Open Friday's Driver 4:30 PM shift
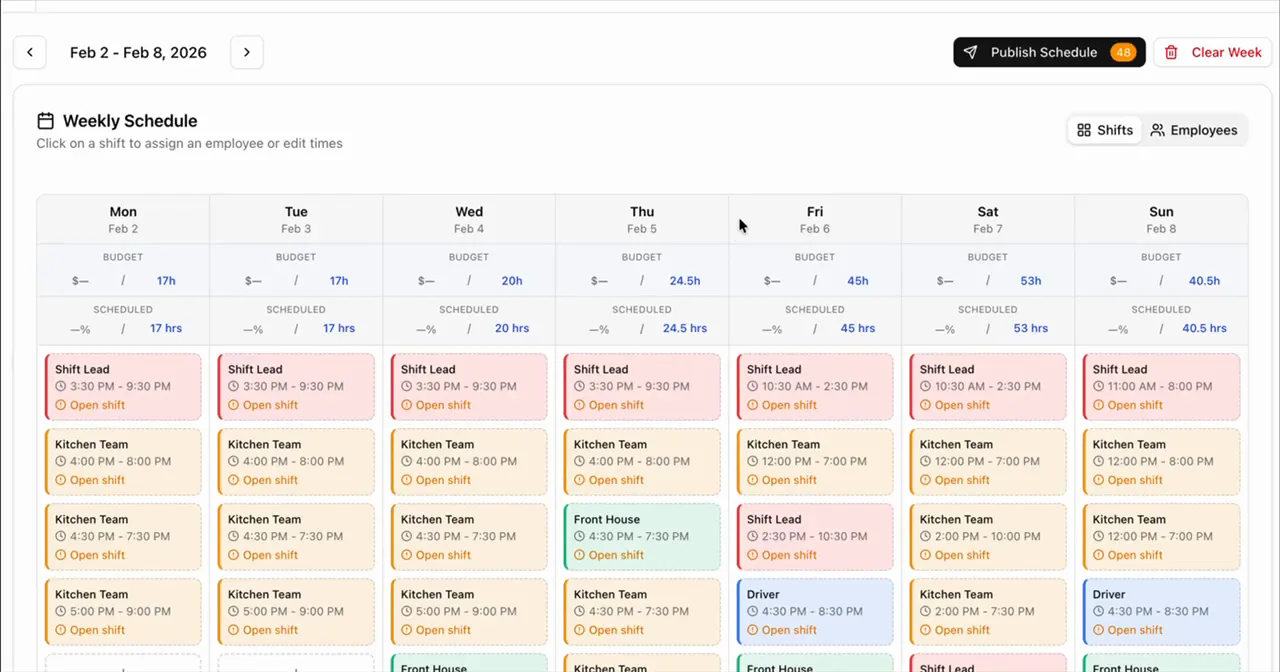This screenshot has width=1280, height=672. point(815,612)
